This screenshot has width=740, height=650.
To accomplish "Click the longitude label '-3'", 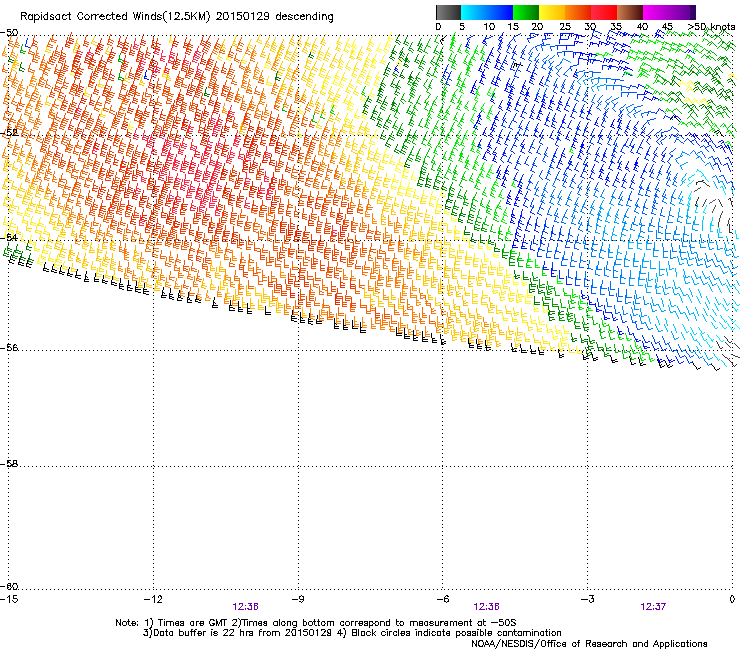I will pos(587,599).
